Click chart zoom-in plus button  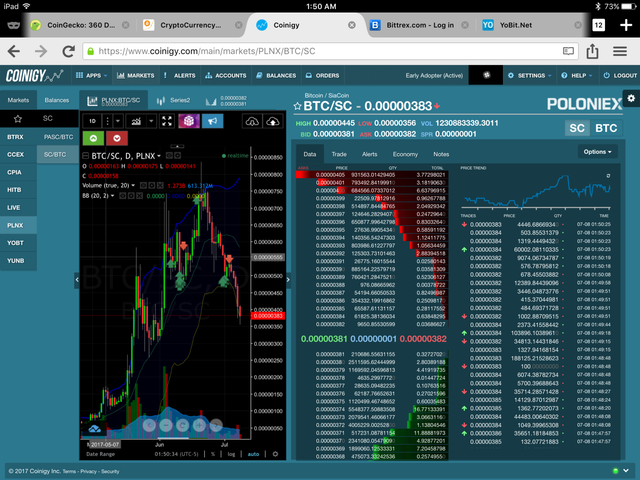(x=199, y=425)
